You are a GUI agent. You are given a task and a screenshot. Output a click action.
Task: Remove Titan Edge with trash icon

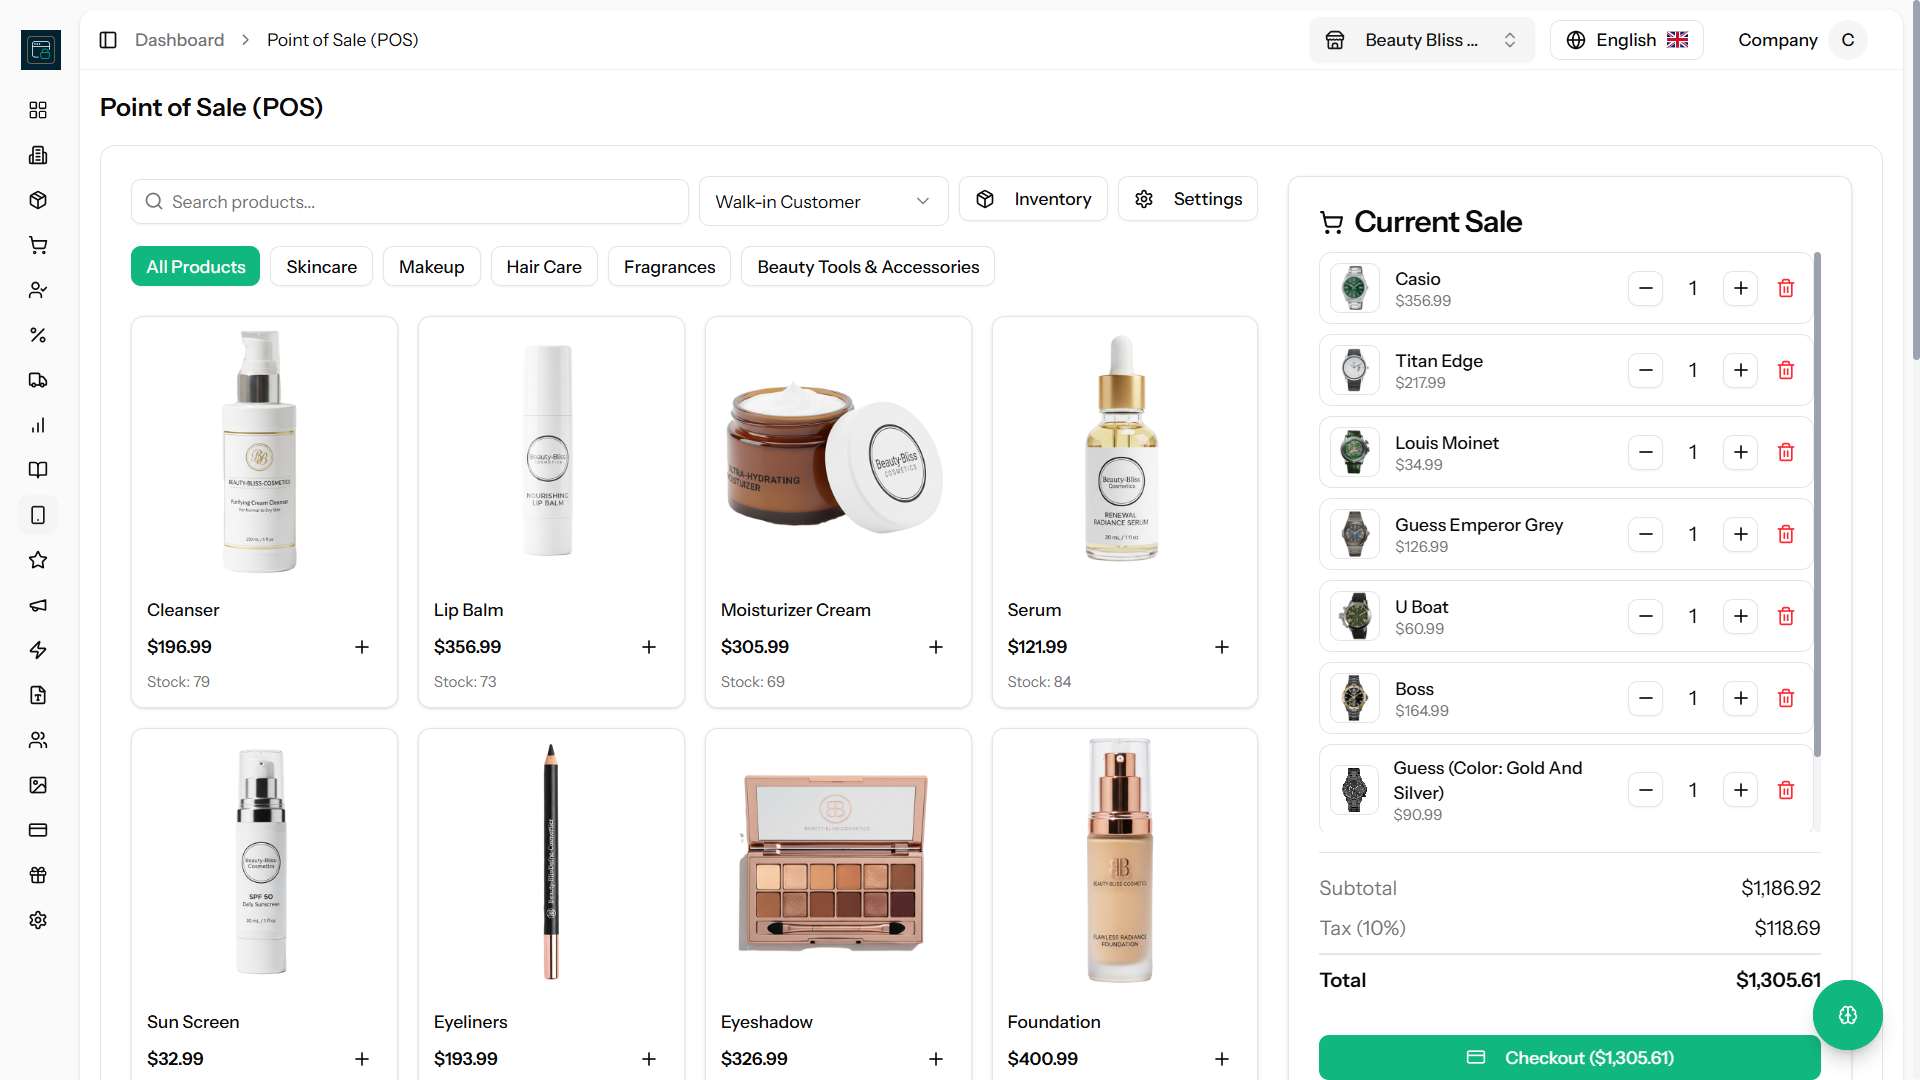click(x=1785, y=370)
